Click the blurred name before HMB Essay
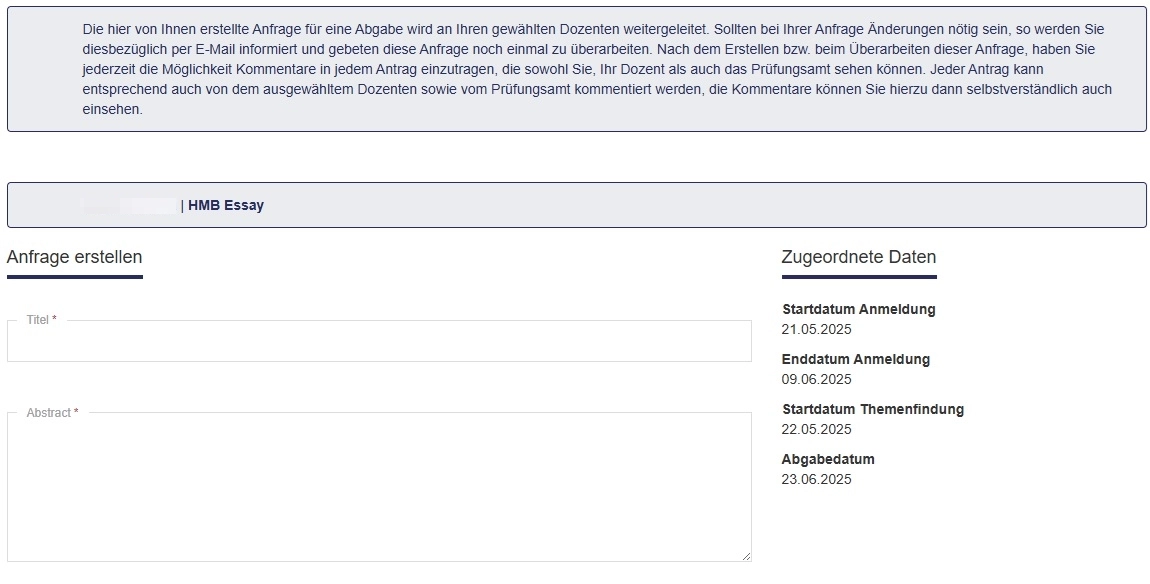The width and height of the screenshot is (1150, 584). coord(130,205)
